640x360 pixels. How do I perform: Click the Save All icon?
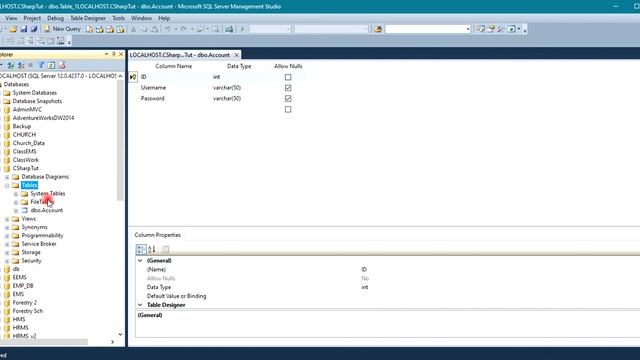(34, 29)
